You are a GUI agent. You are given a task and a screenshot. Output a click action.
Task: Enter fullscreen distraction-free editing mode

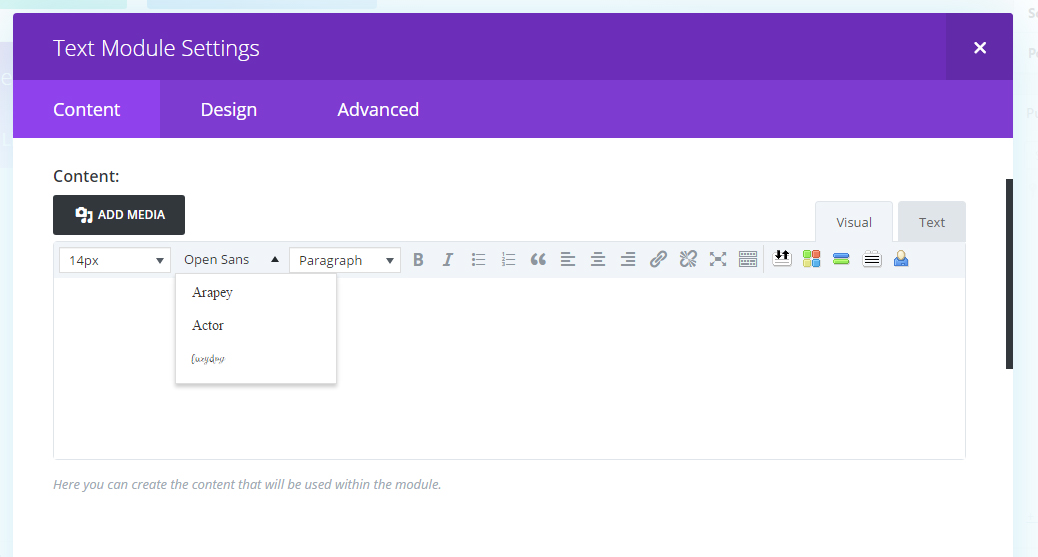tap(718, 260)
